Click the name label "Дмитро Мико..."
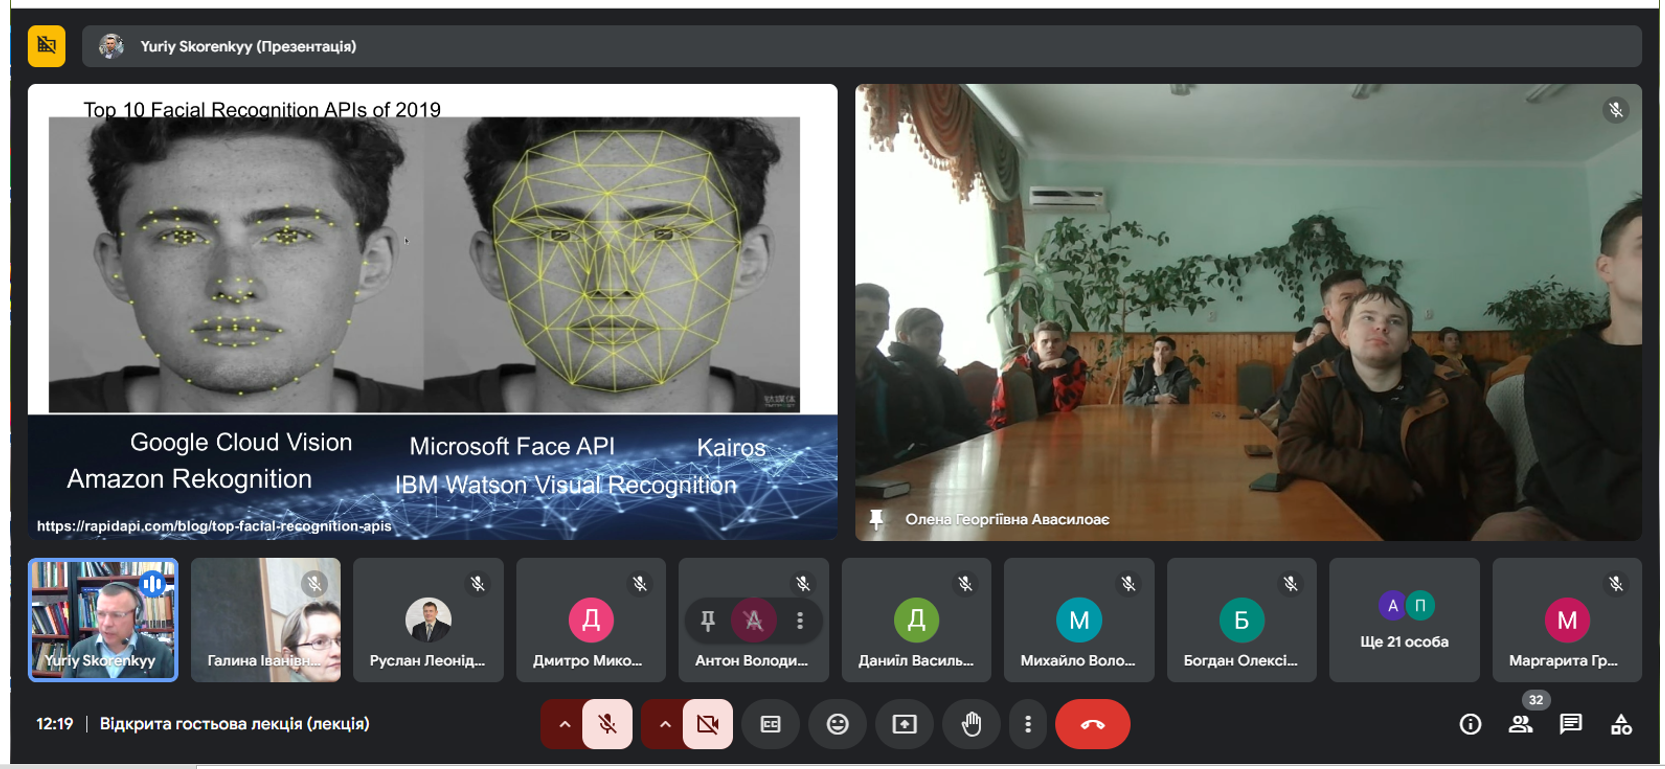 tap(588, 661)
